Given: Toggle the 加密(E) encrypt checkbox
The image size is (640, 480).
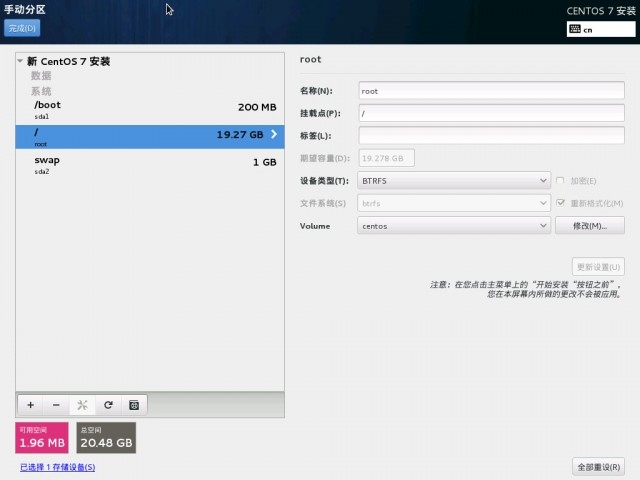Looking at the screenshot, I should coord(560,180).
